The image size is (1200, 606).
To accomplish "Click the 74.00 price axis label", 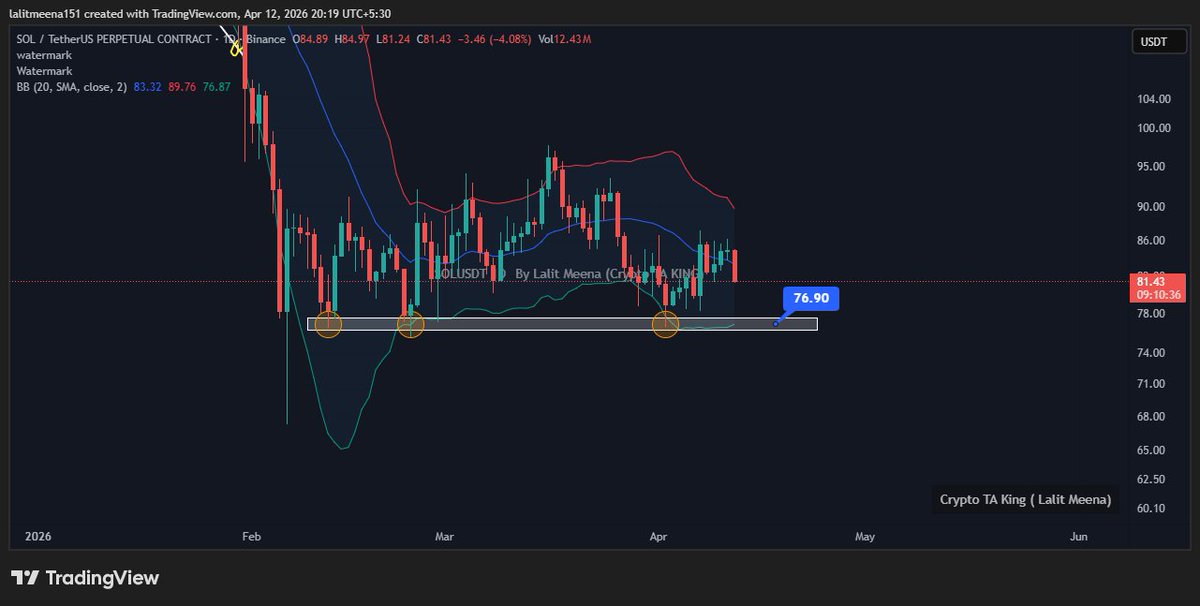I will pyautogui.click(x=1151, y=354).
